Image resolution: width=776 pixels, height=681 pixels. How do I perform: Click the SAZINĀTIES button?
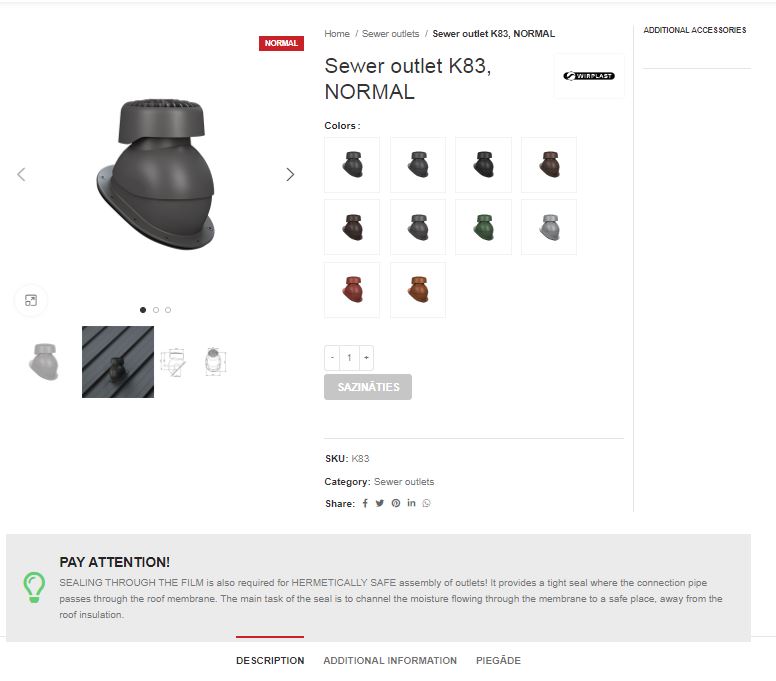[x=368, y=387]
